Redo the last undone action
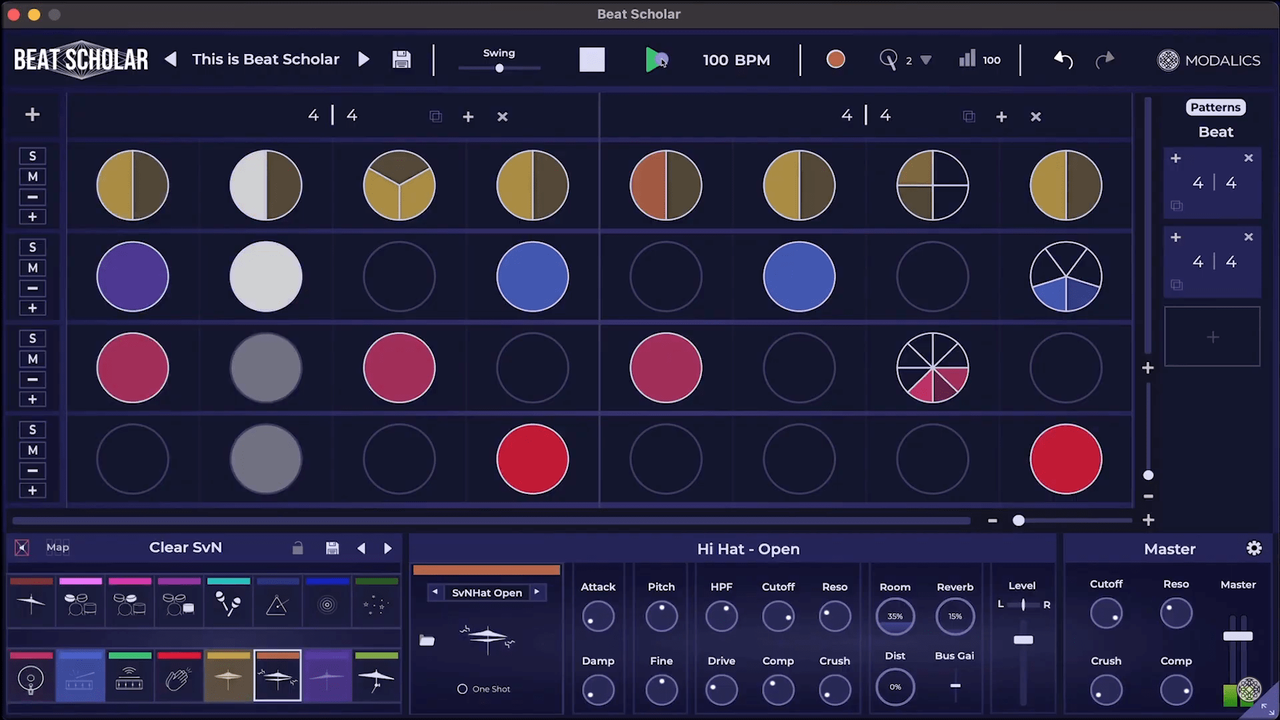The image size is (1280, 720). [1105, 60]
